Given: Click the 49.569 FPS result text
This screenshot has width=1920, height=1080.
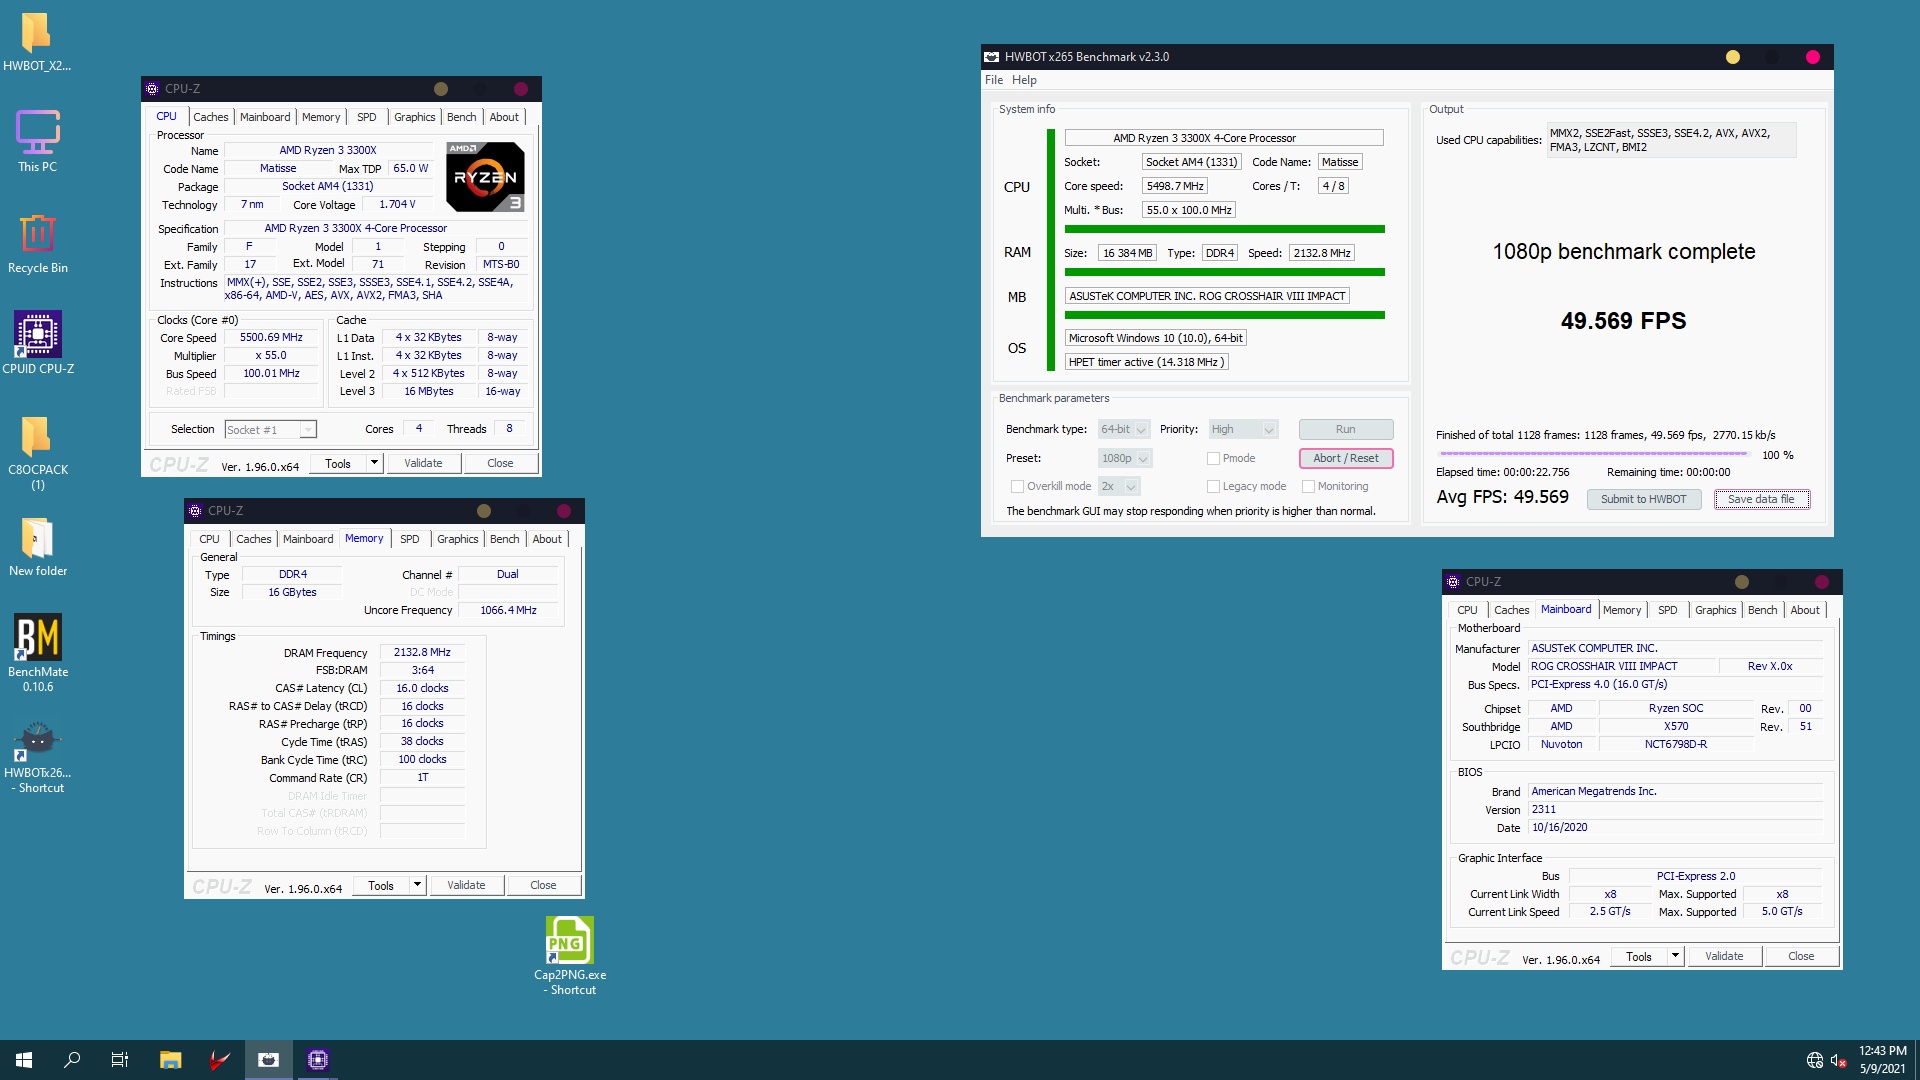Looking at the screenshot, I should (1623, 321).
